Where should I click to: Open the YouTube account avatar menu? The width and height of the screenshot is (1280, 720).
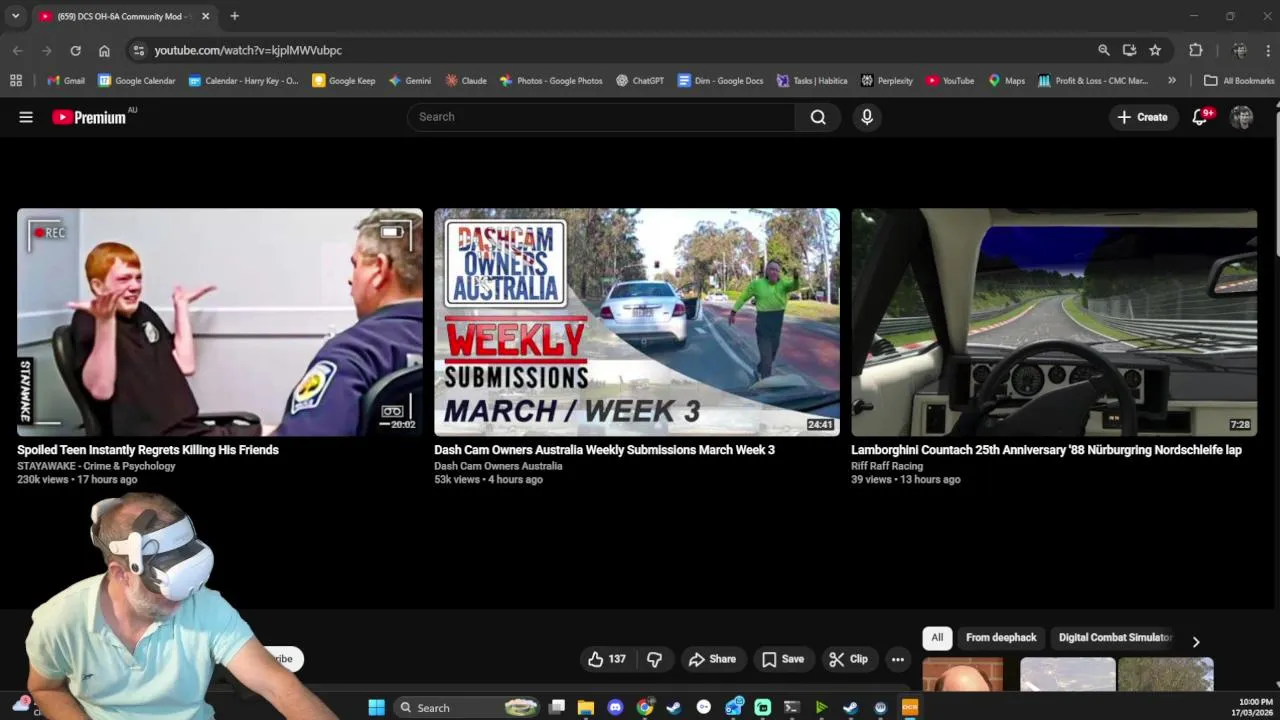1242,117
